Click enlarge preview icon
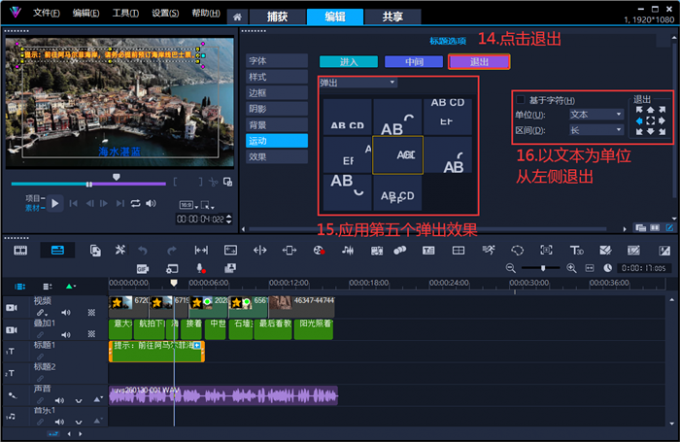The image size is (680, 442). tap(228, 182)
